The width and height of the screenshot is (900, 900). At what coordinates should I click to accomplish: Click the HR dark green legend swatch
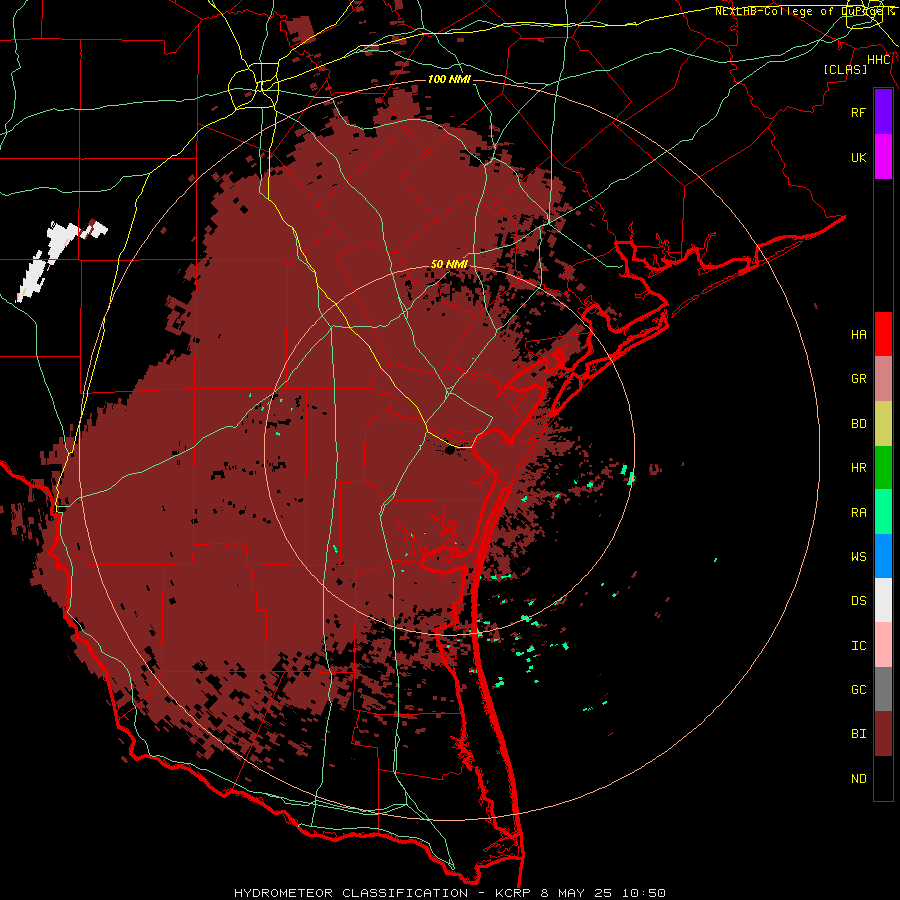(883, 468)
